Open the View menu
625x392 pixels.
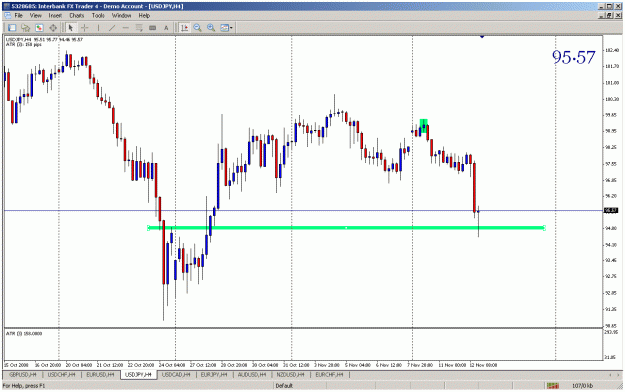(35, 16)
